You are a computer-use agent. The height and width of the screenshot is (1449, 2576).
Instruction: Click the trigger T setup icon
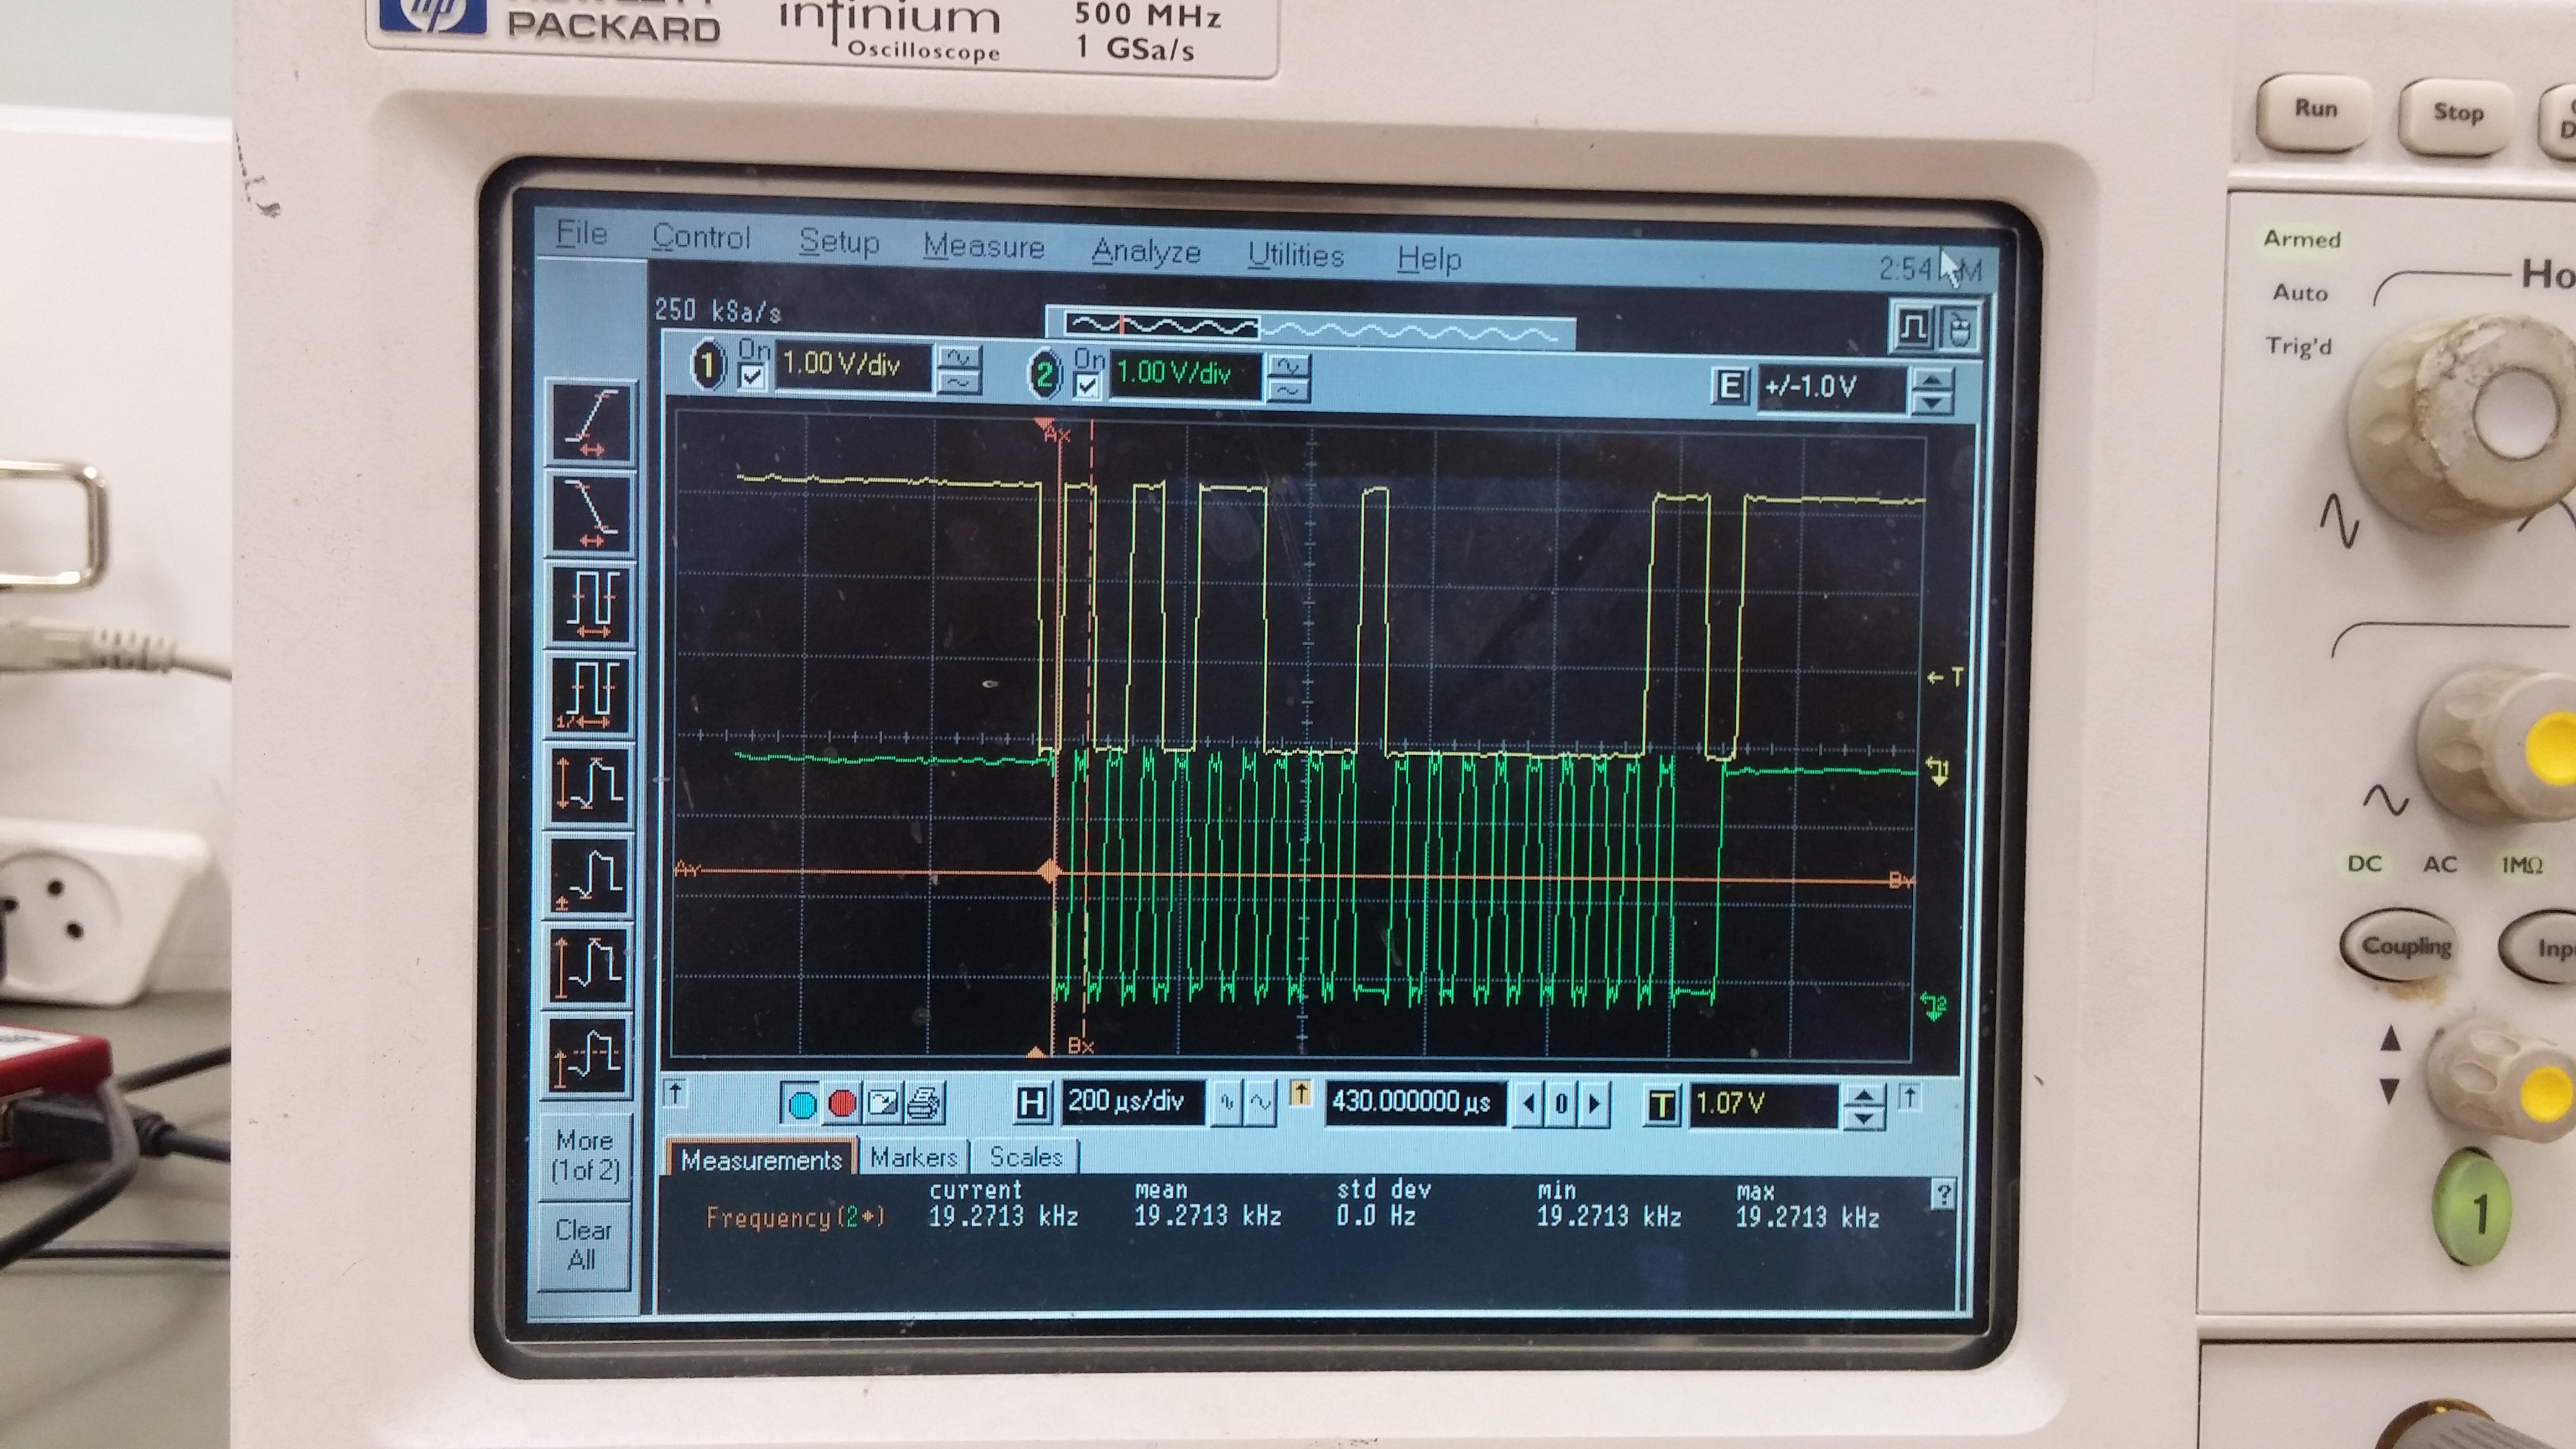coord(1661,1105)
